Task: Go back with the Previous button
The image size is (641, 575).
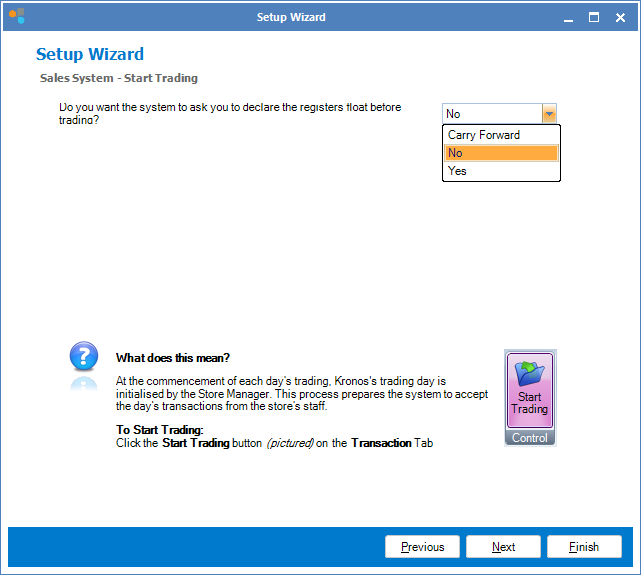Action: click(x=422, y=547)
